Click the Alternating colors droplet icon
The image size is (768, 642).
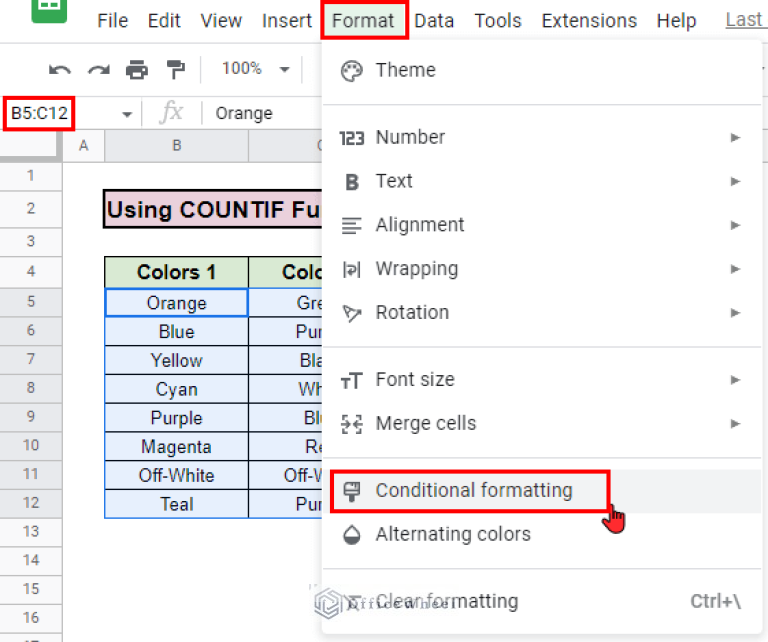point(352,535)
